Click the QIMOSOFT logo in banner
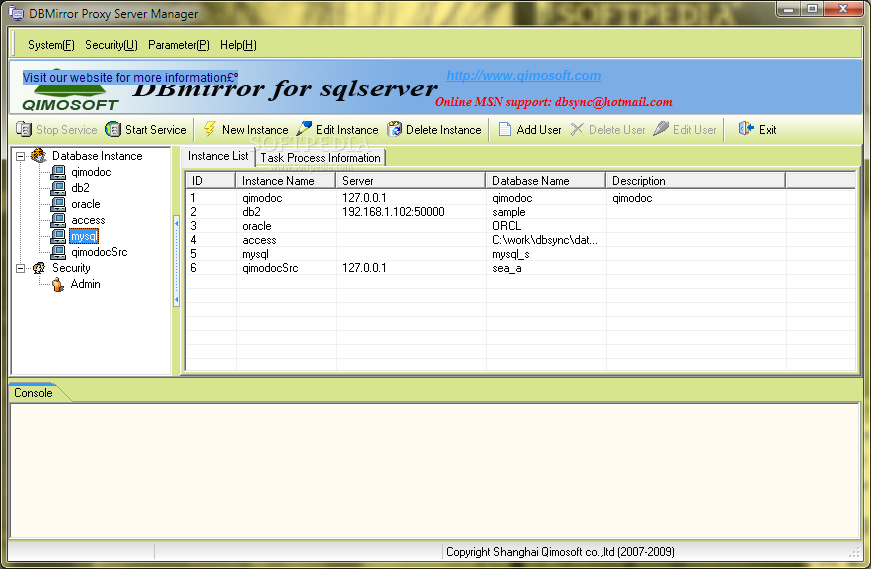 click(x=71, y=99)
